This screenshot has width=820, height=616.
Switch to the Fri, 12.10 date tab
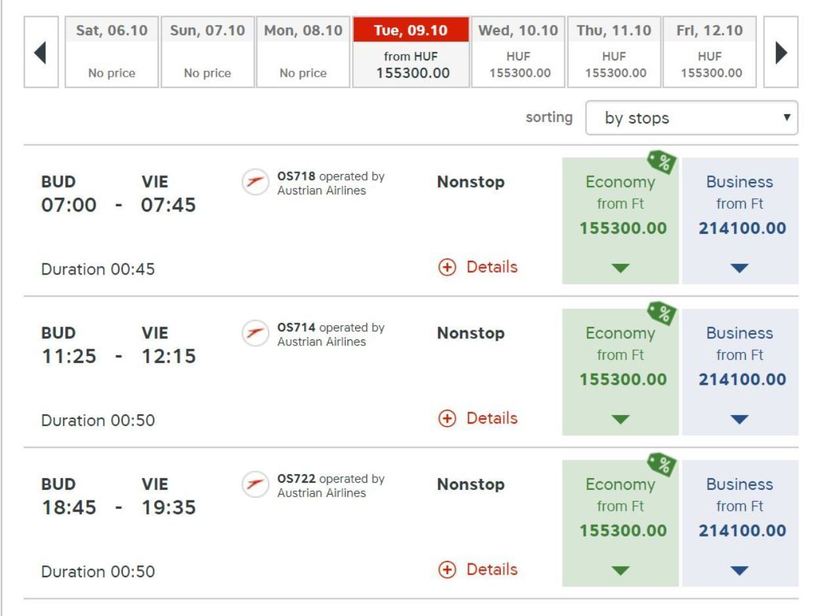pyautogui.click(x=710, y=52)
